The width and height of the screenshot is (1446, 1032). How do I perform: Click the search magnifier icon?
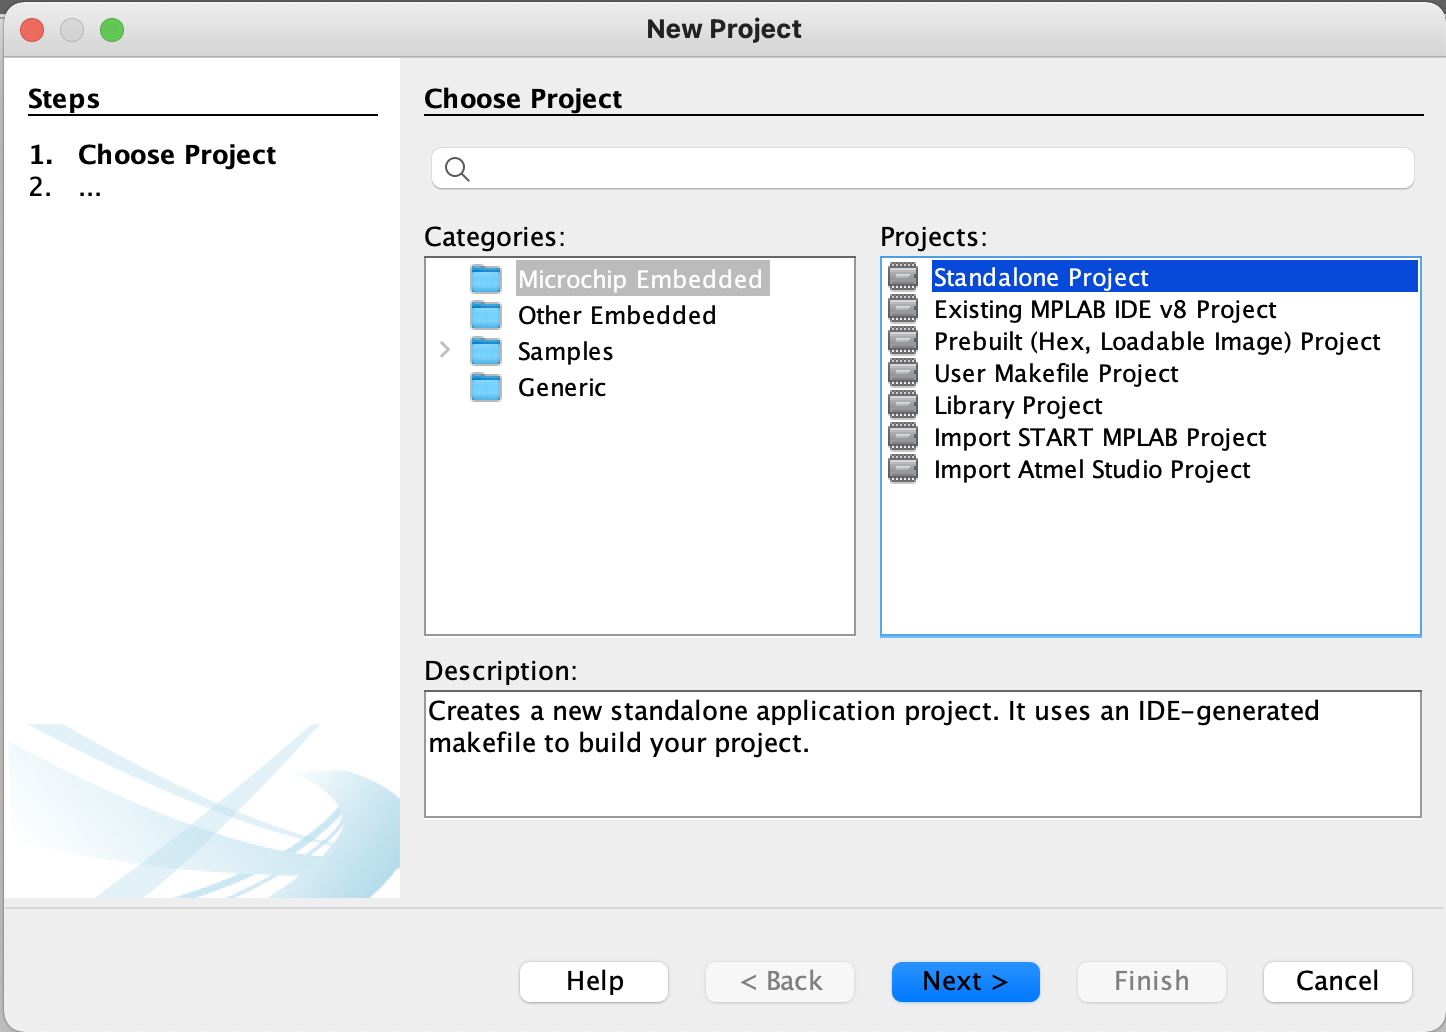[457, 169]
